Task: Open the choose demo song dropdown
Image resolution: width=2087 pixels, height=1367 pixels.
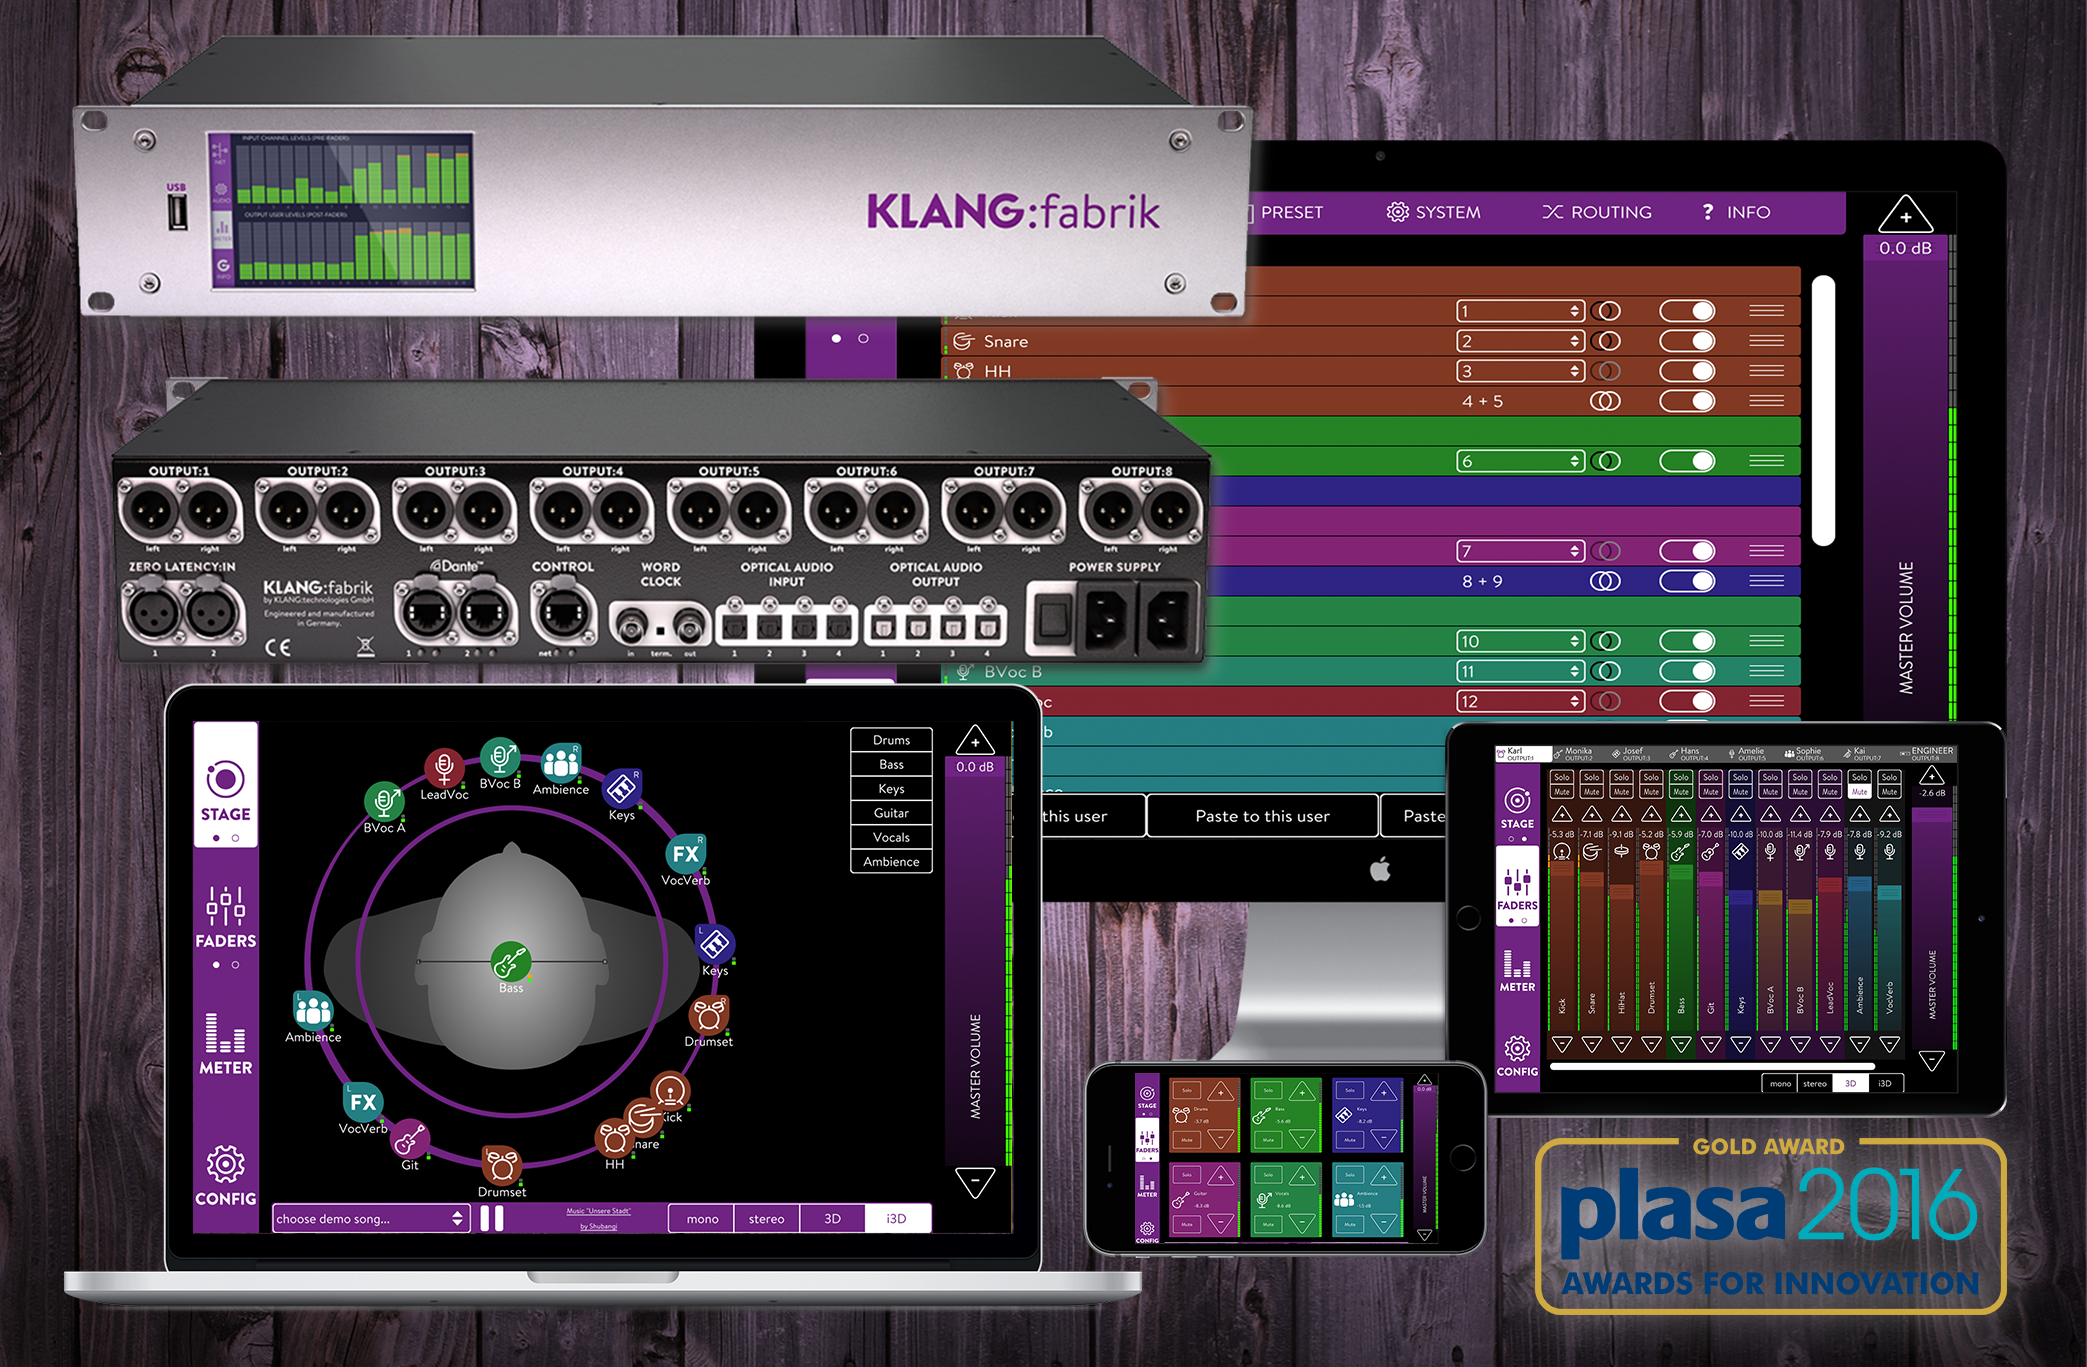Action: pos(370,1218)
